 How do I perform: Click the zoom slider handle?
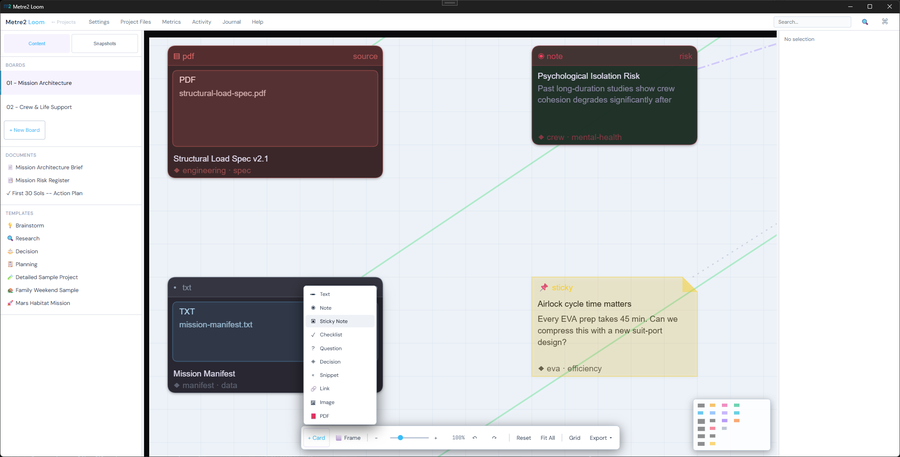pyautogui.click(x=401, y=438)
